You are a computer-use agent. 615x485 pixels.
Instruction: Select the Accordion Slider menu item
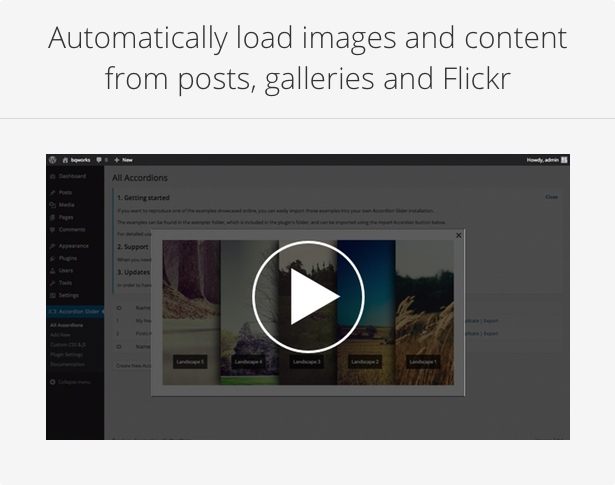[x=75, y=311]
